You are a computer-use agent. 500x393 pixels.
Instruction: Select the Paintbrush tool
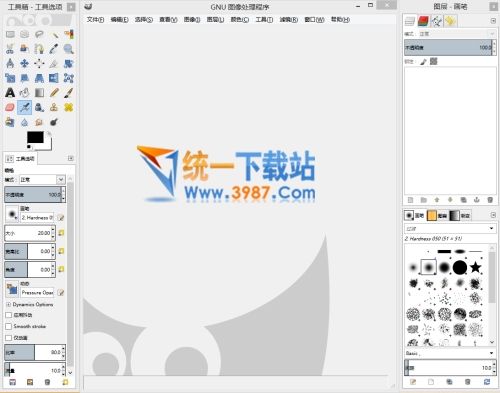click(69, 93)
